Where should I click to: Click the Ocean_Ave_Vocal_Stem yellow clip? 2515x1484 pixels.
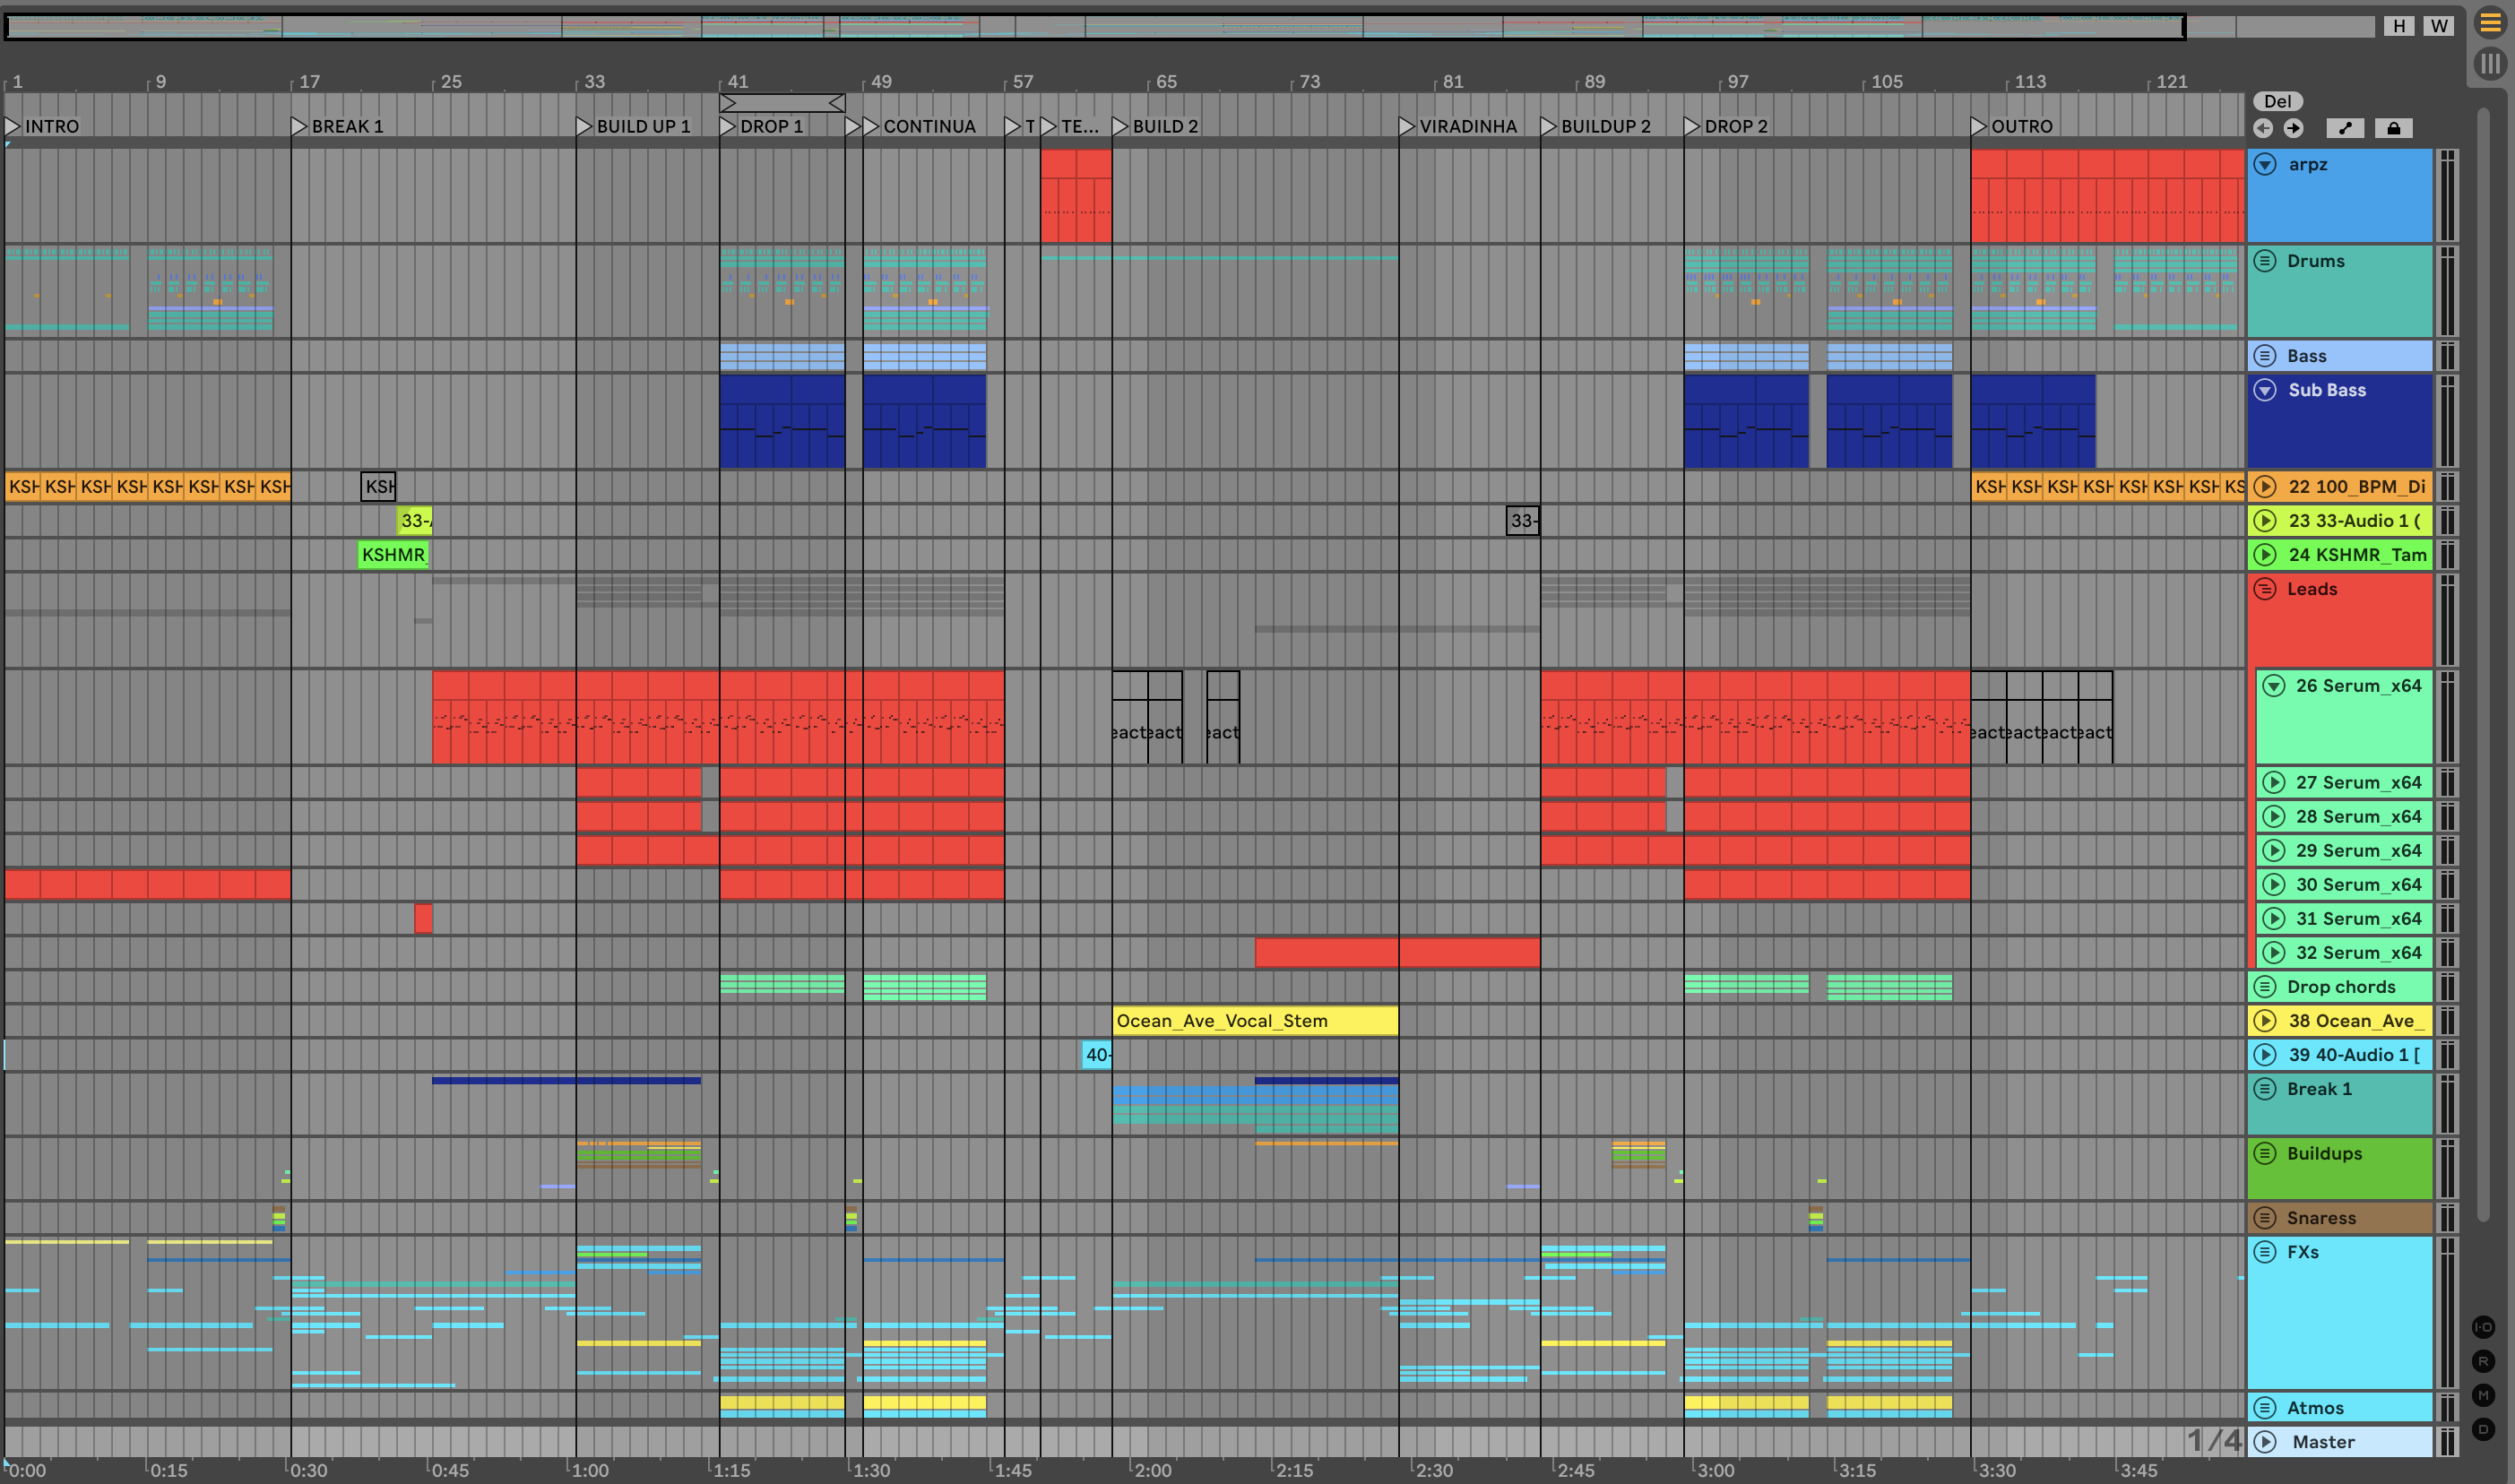(x=1254, y=1021)
